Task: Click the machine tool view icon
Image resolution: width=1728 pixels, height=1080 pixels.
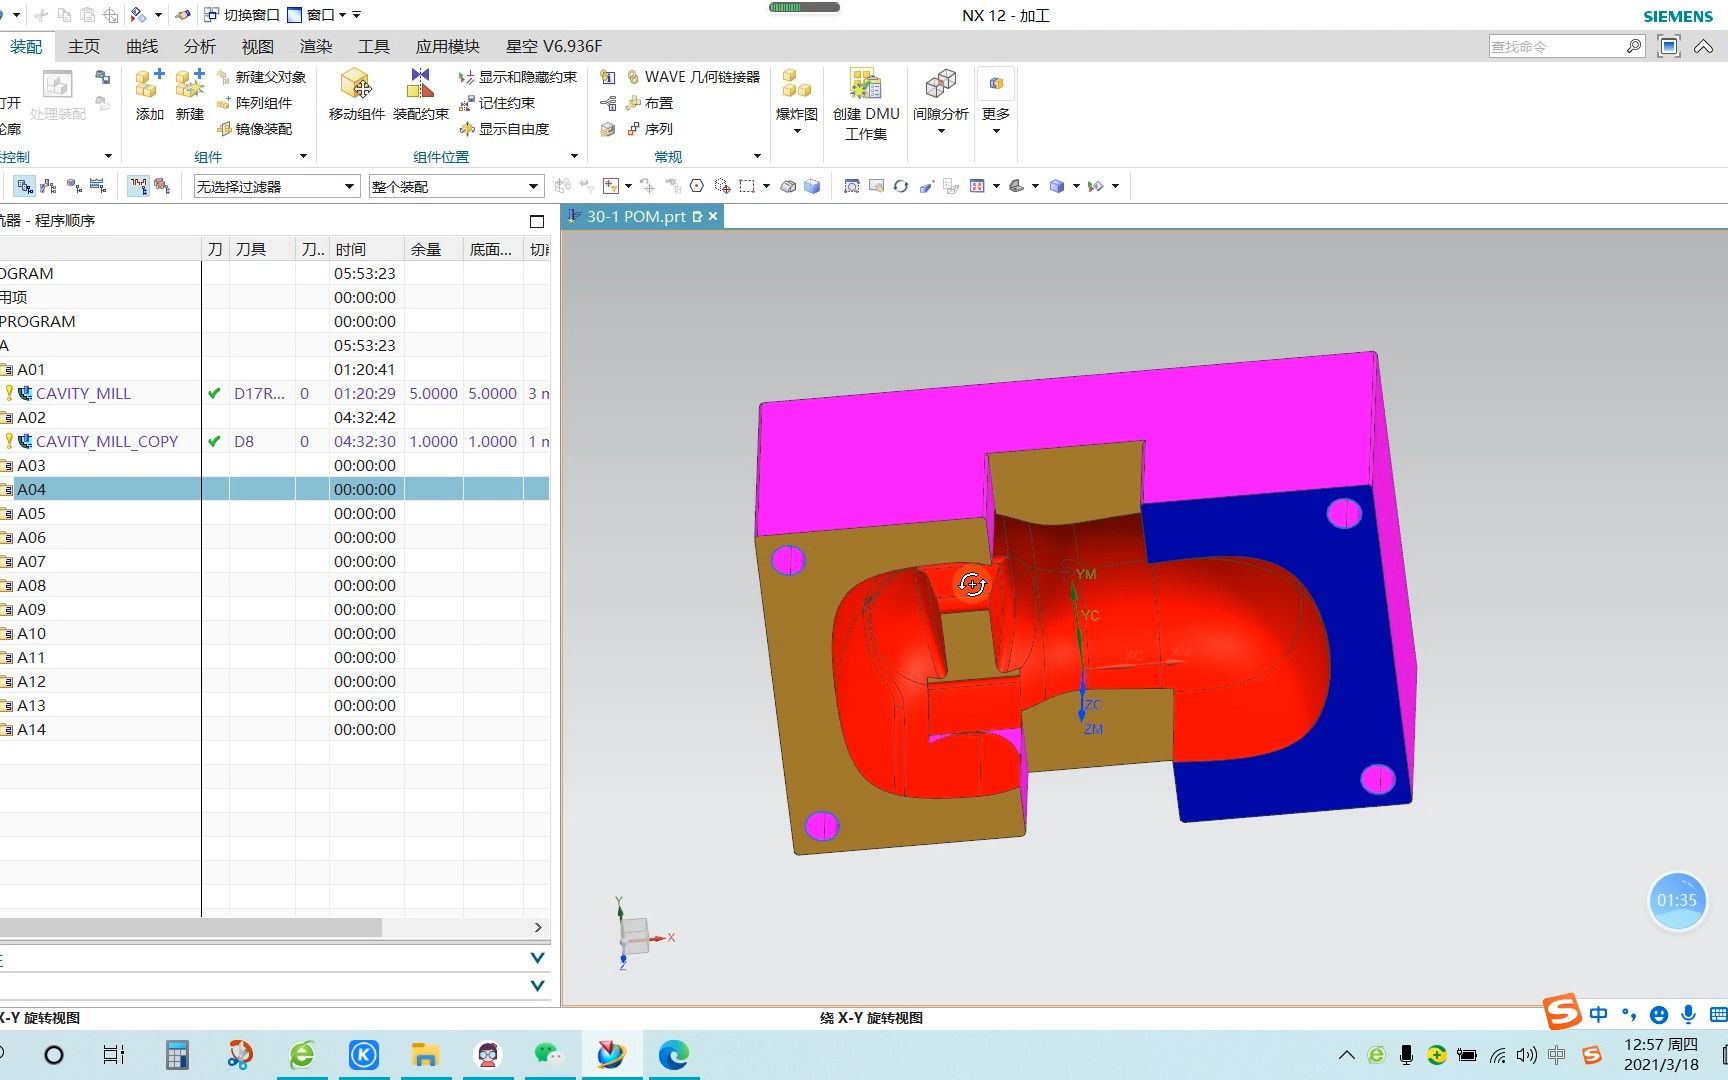Action: 49,186
